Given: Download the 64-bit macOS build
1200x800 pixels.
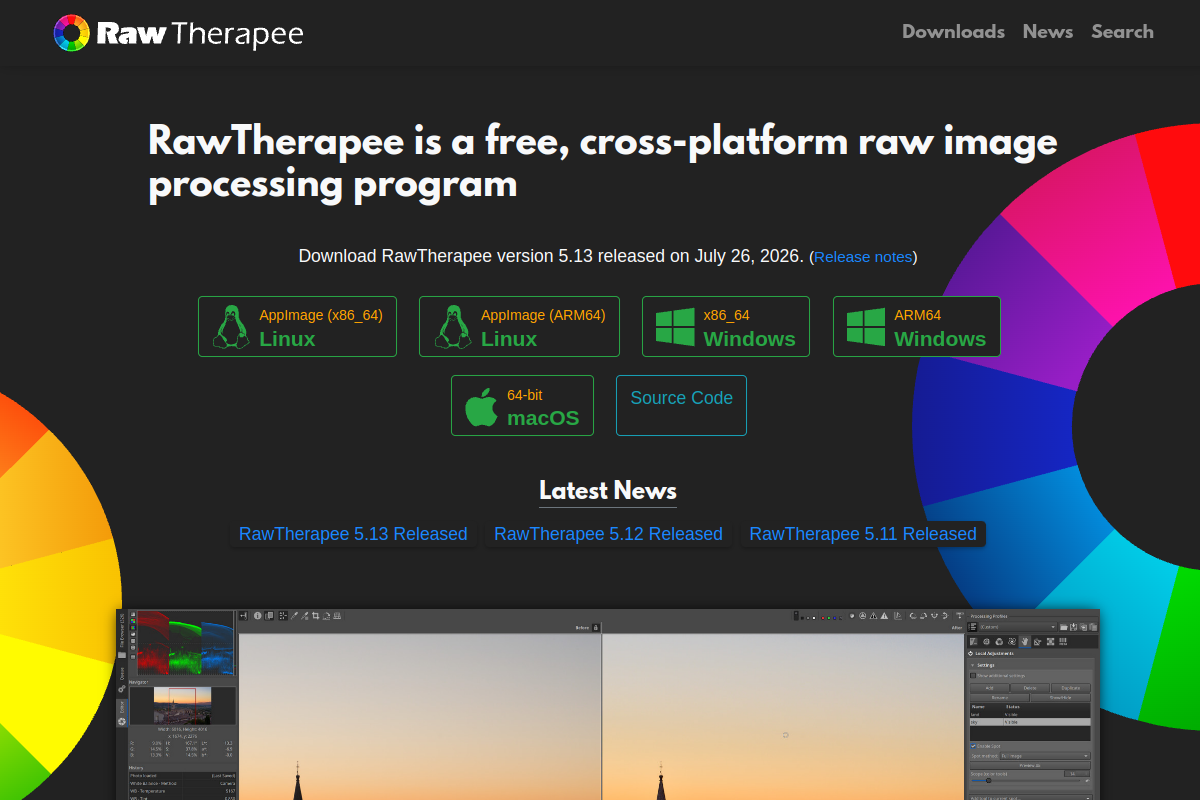Looking at the screenshot, I should (x=522, y=405).
